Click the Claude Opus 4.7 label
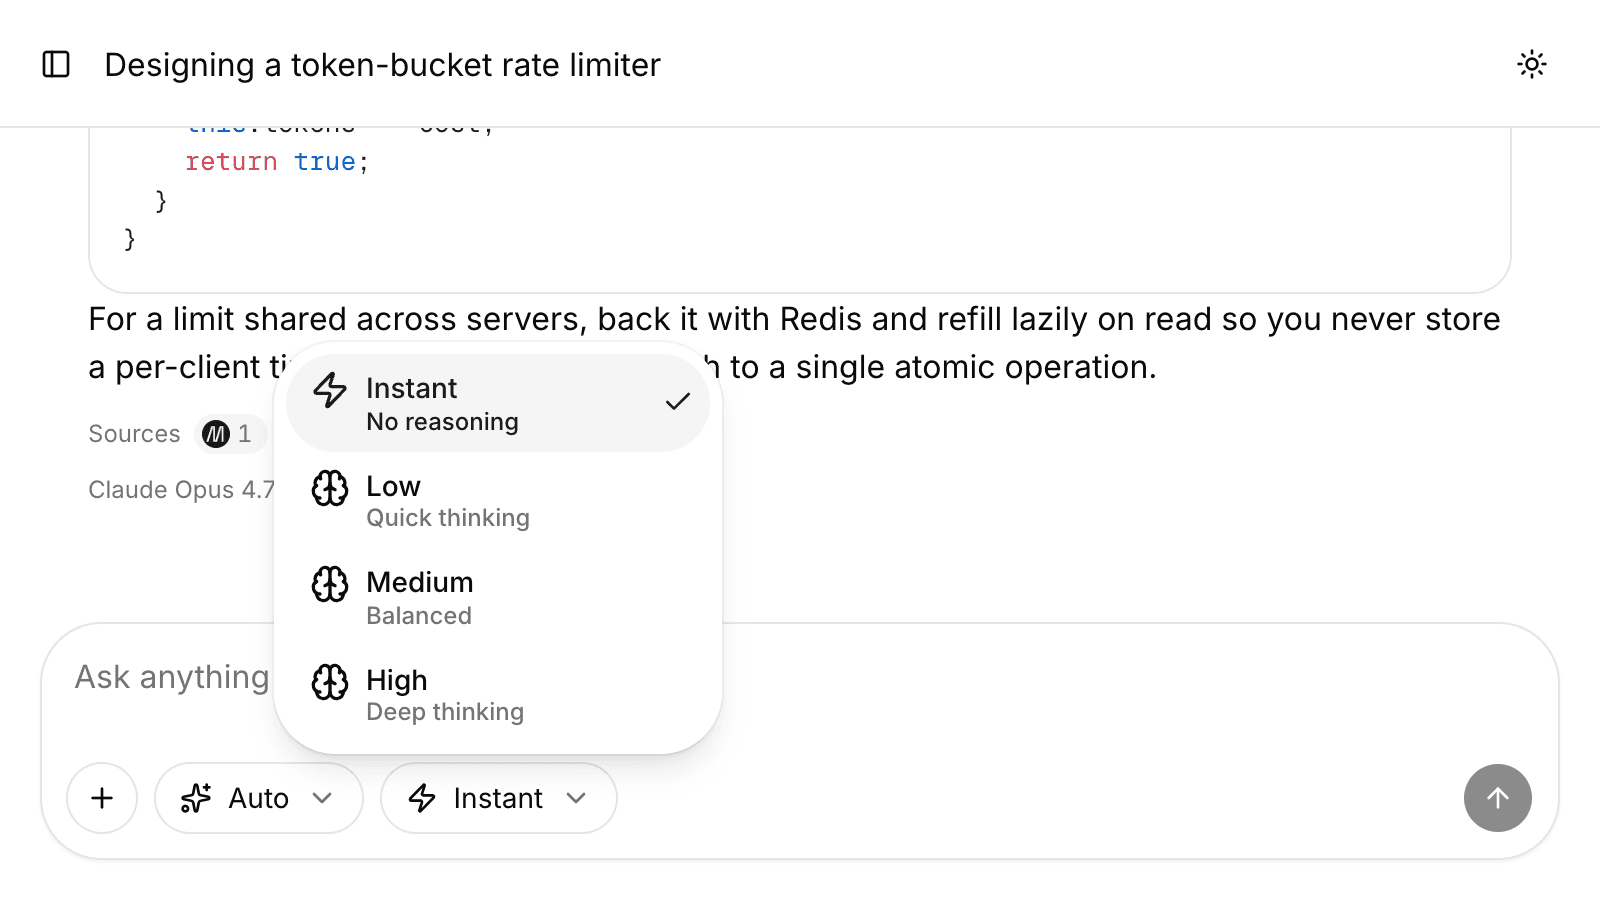The height and width of the screenshot is (900, 1600). [181, 490]
